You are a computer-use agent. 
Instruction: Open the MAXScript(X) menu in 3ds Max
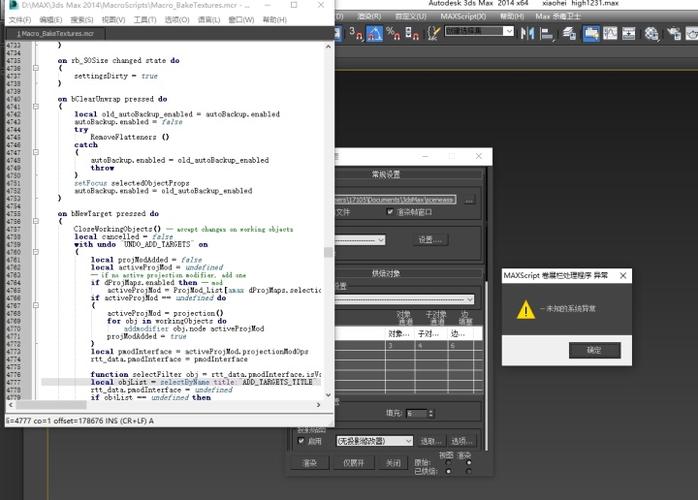pyautogui.click(x=463, y=17)
